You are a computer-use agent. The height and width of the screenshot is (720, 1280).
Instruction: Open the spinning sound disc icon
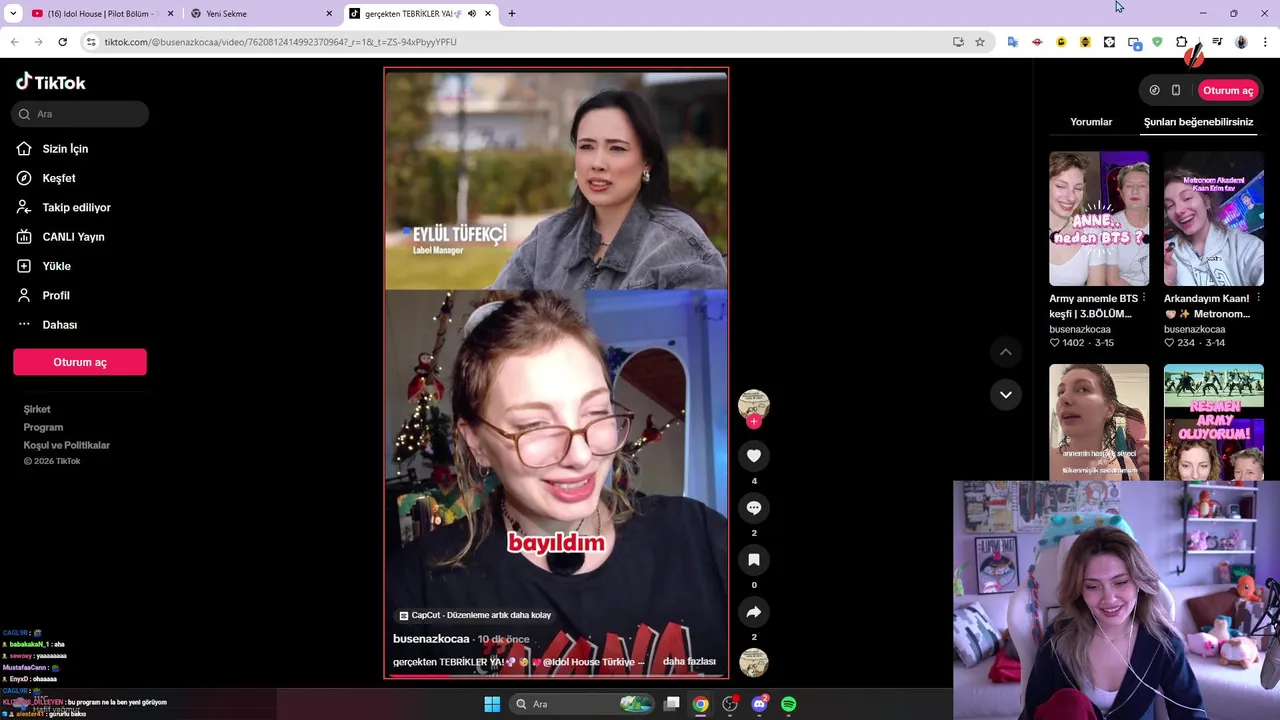click(x=754, y=662)
